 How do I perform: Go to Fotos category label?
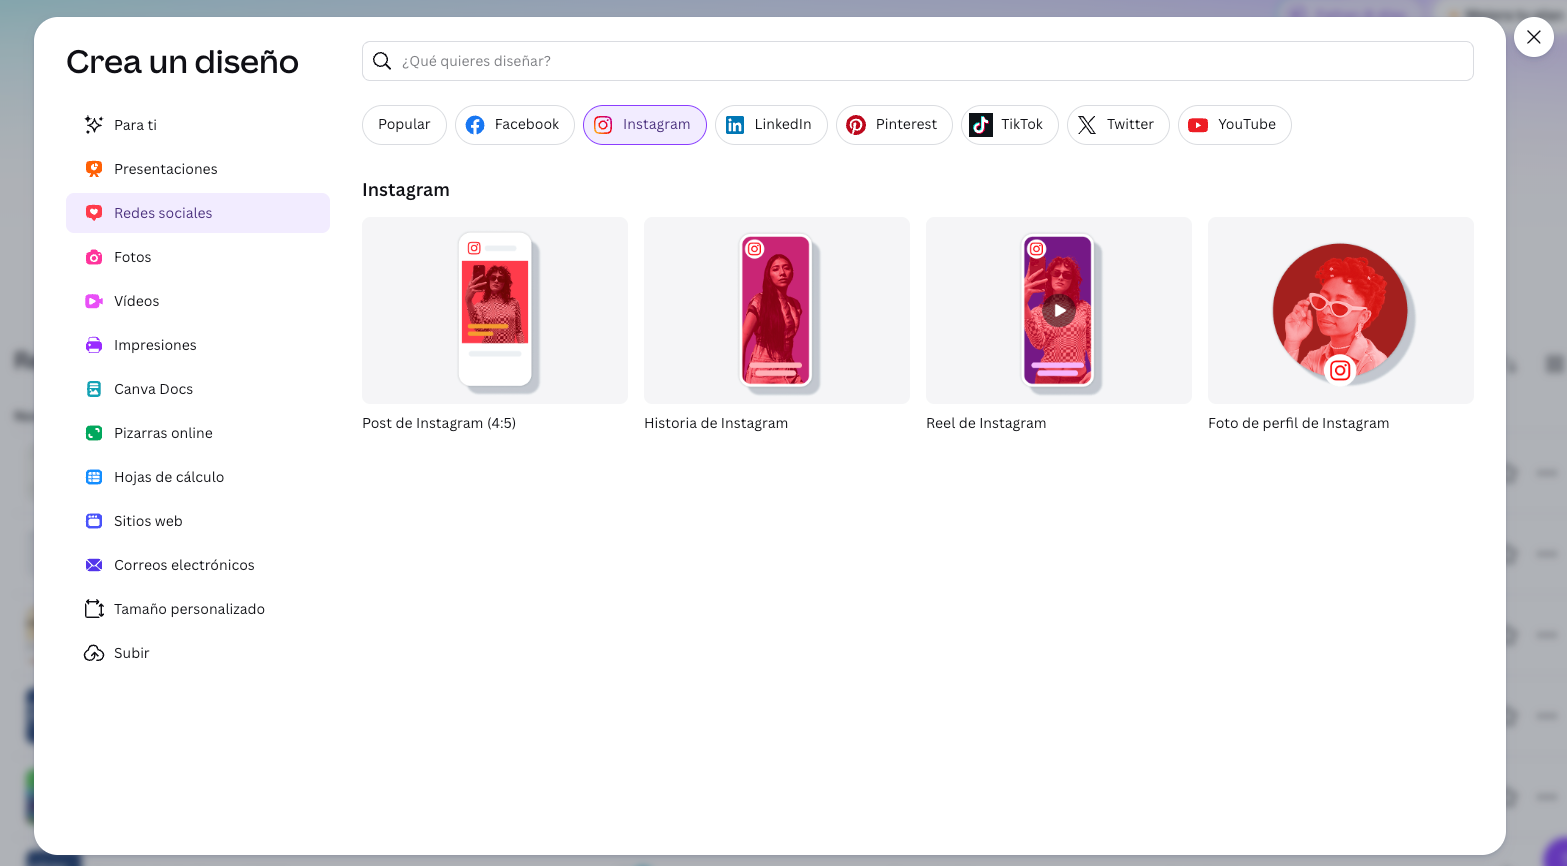pos(133,257)
